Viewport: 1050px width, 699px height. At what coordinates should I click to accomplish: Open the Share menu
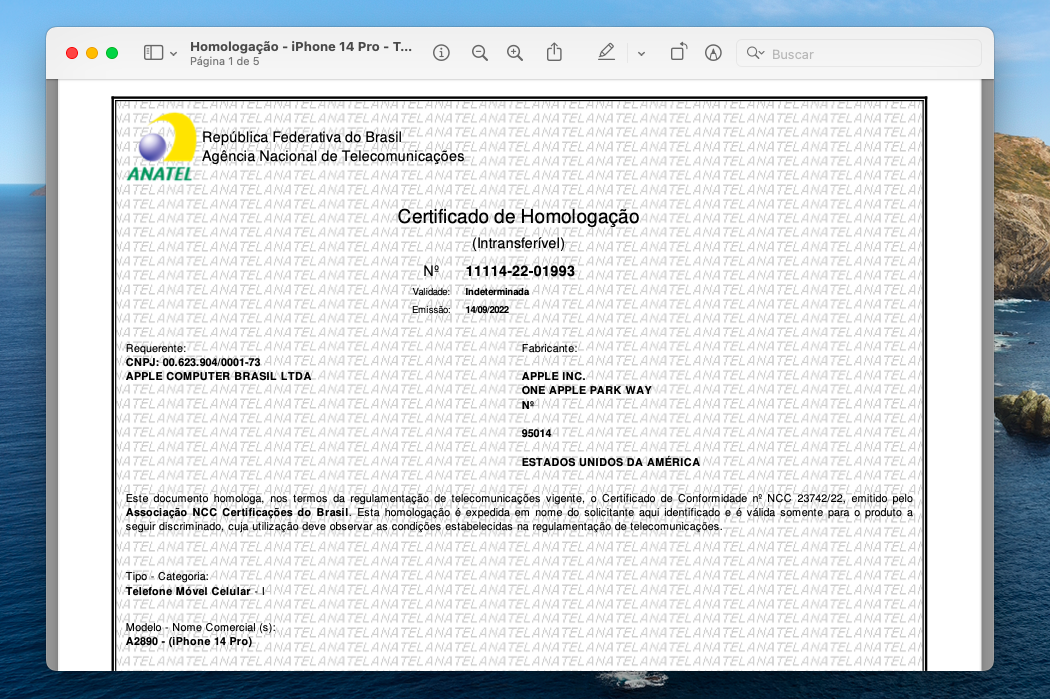tap(554, 52)
